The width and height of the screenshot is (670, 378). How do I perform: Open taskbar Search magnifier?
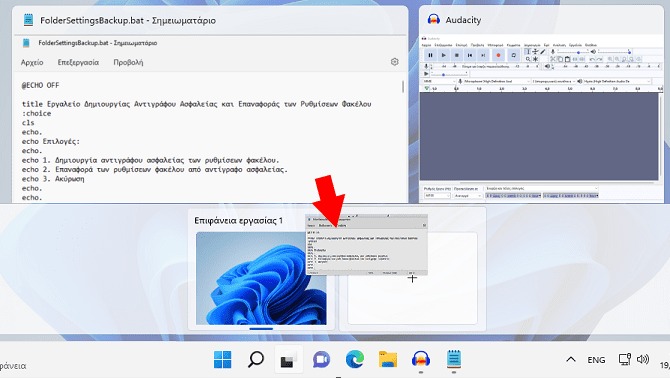pyautogui.click(x=256, y=359)
